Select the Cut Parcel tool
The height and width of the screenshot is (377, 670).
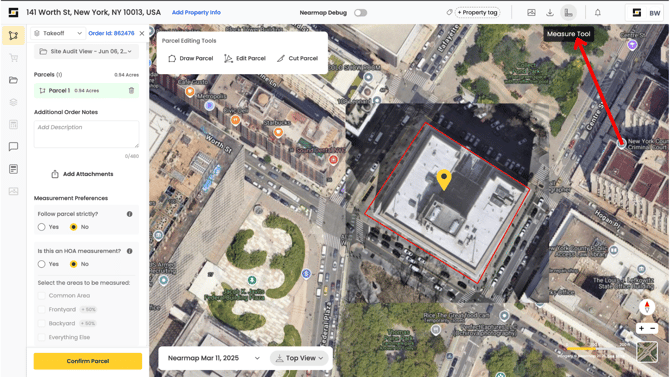tap(297, 58)
